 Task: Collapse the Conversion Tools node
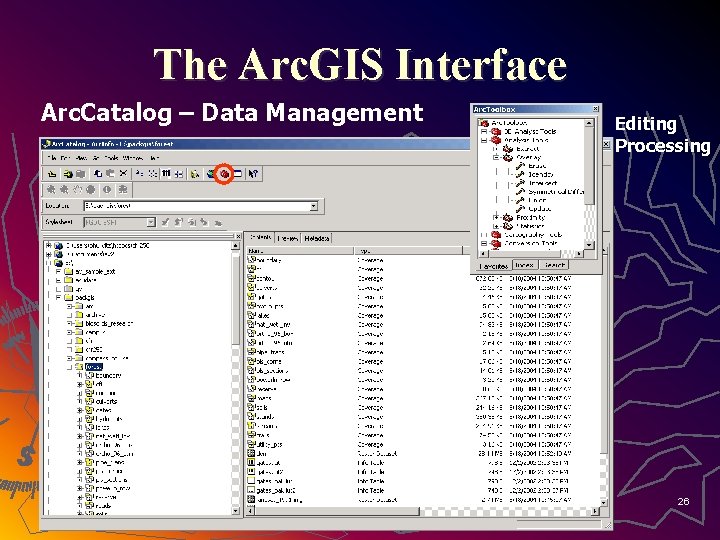(484, 243)
